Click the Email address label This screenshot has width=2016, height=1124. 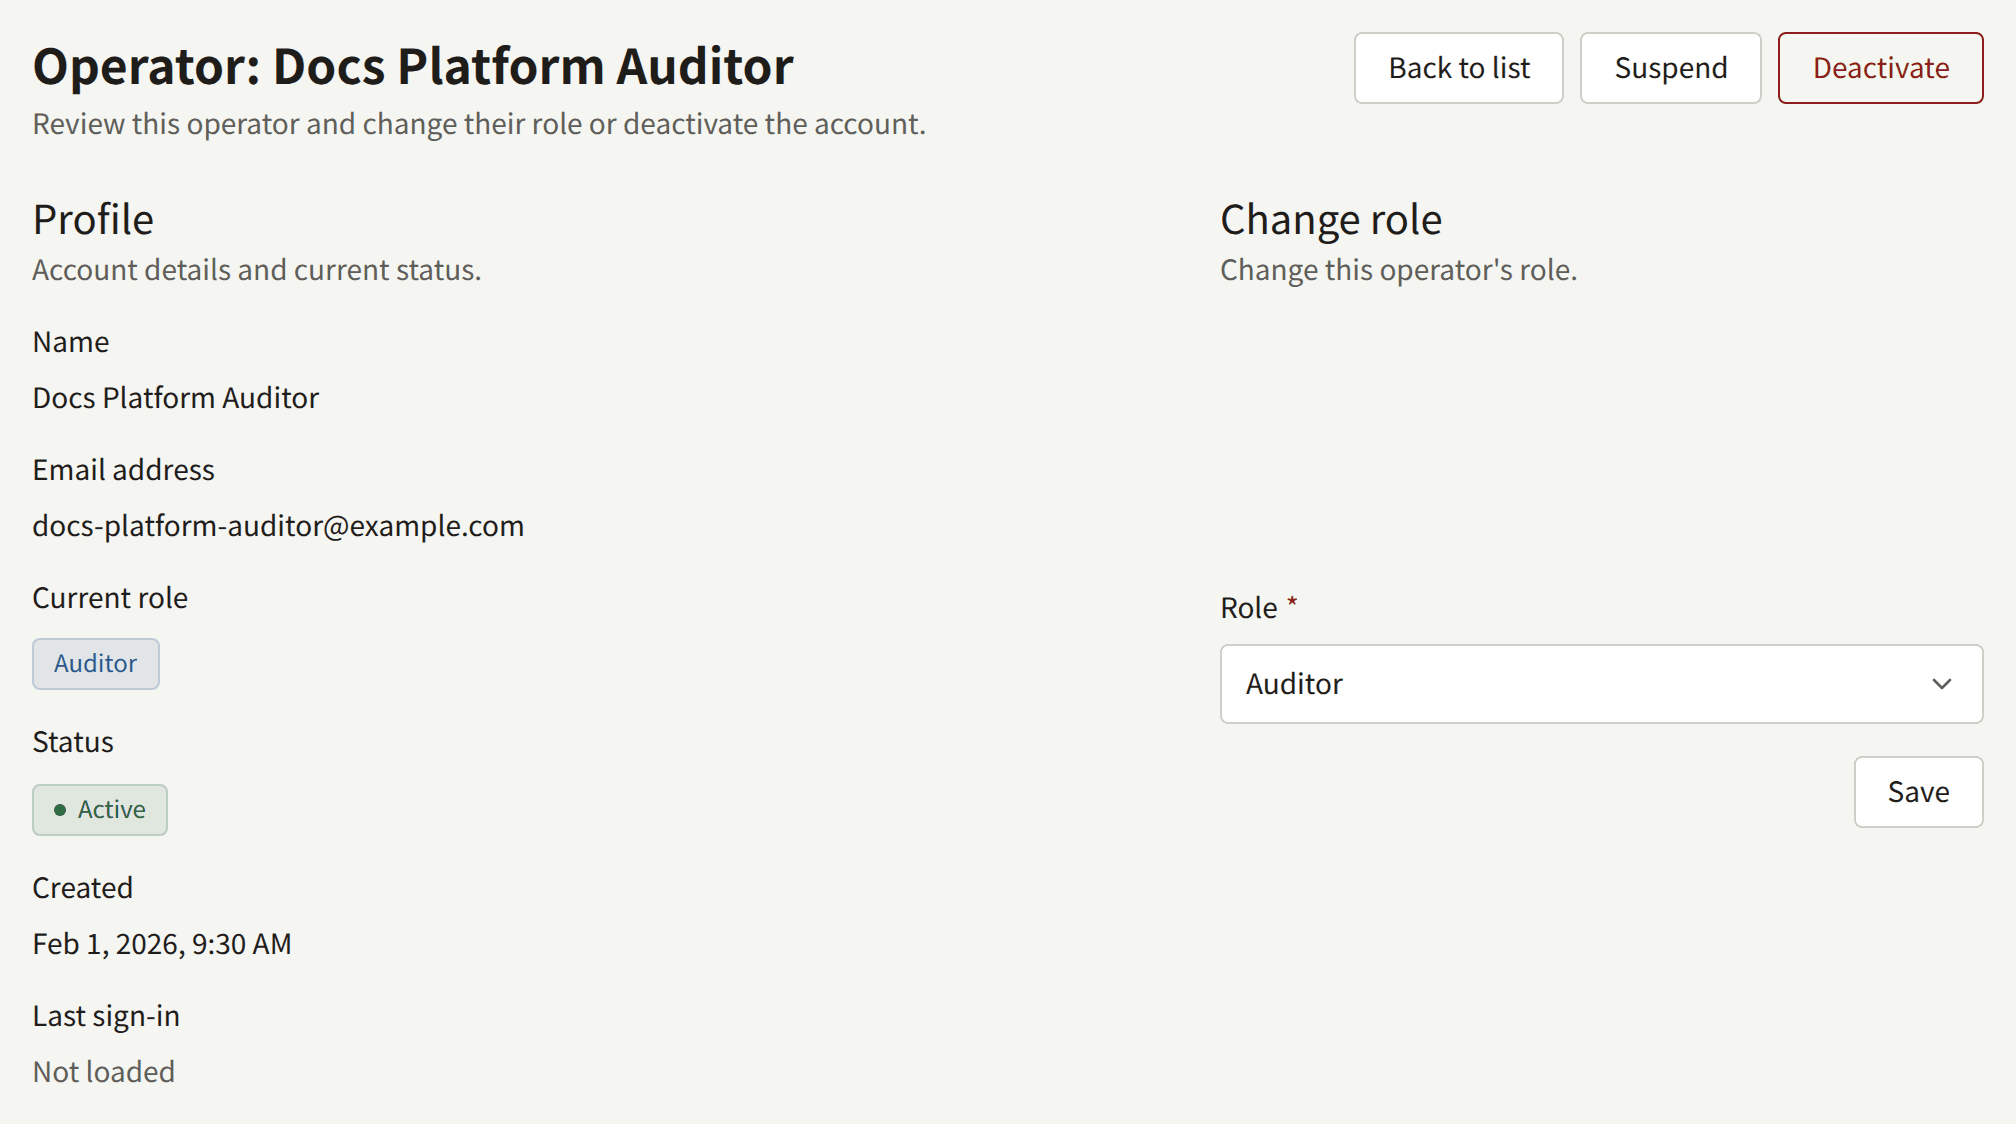pyautogui.click(x=124, y=470)
